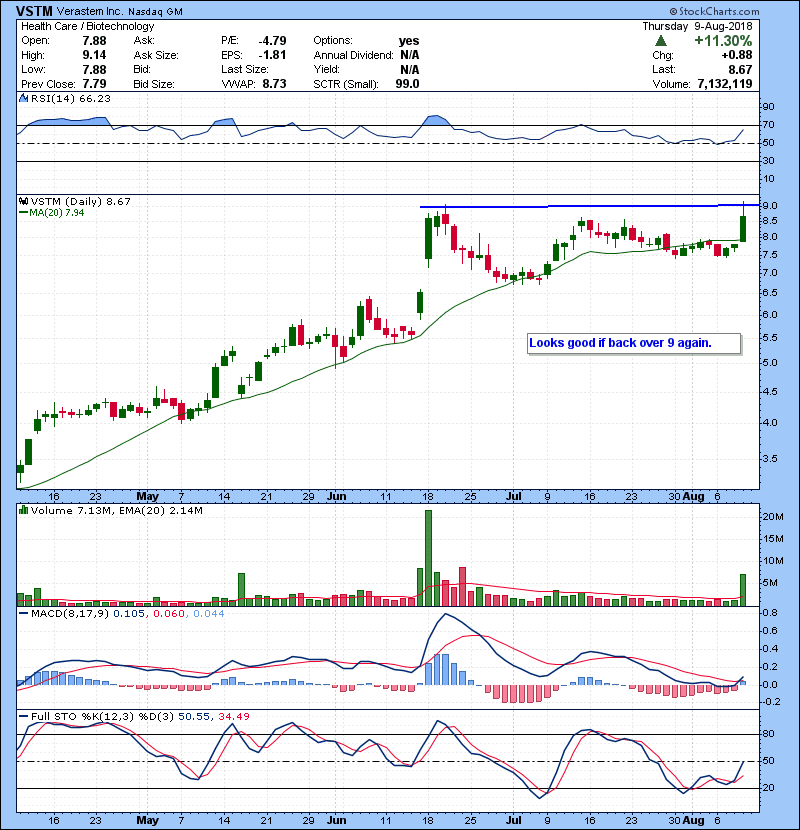Click the Annual Dividend N/A value
Viewport: 800px width, 830px height.
click(x=409, y=55)
